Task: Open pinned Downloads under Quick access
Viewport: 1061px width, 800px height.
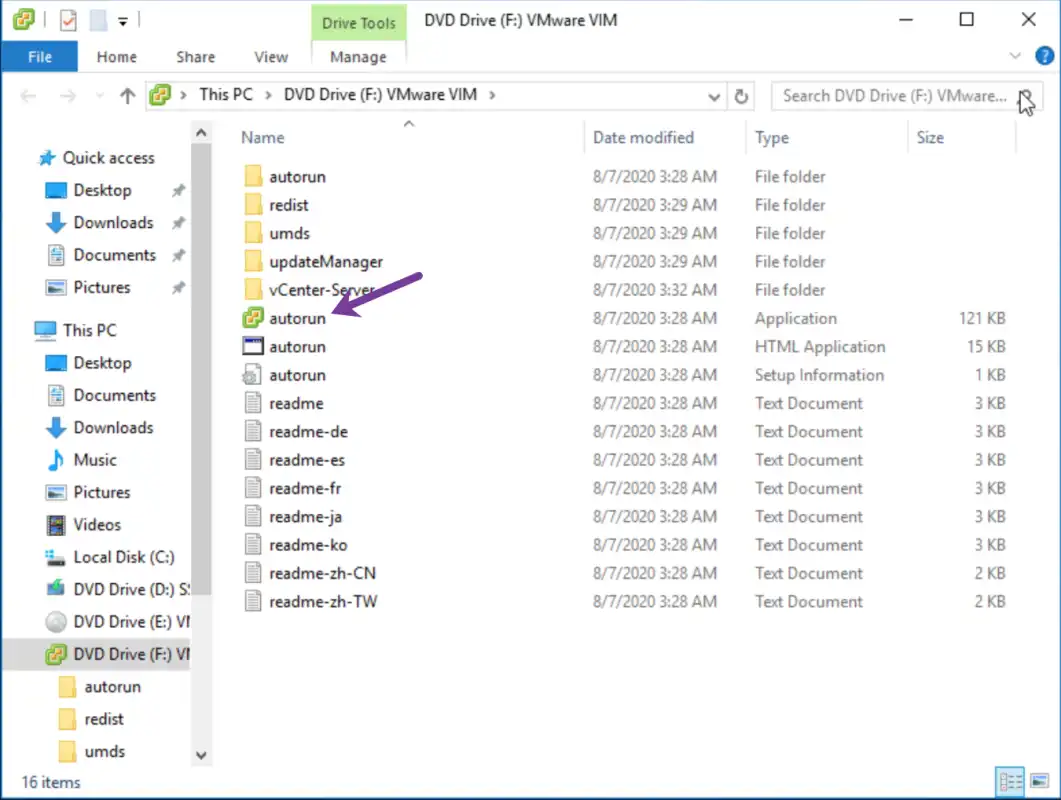Action: tap(113, 223)
